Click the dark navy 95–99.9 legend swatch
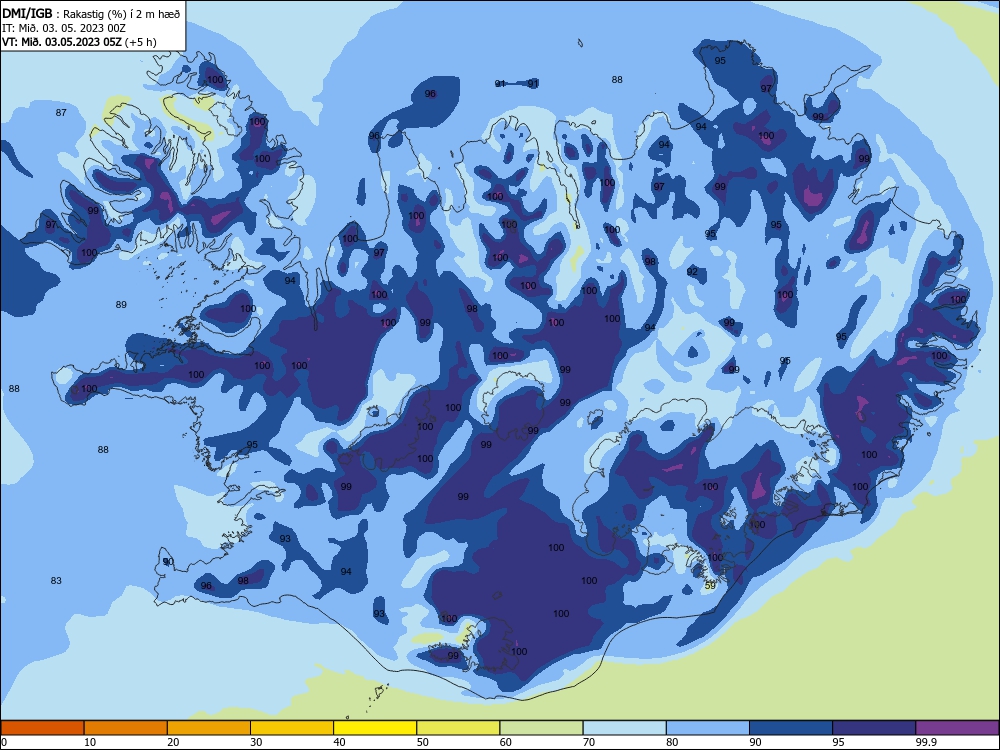1000x750 pixels. coord(874,728)
